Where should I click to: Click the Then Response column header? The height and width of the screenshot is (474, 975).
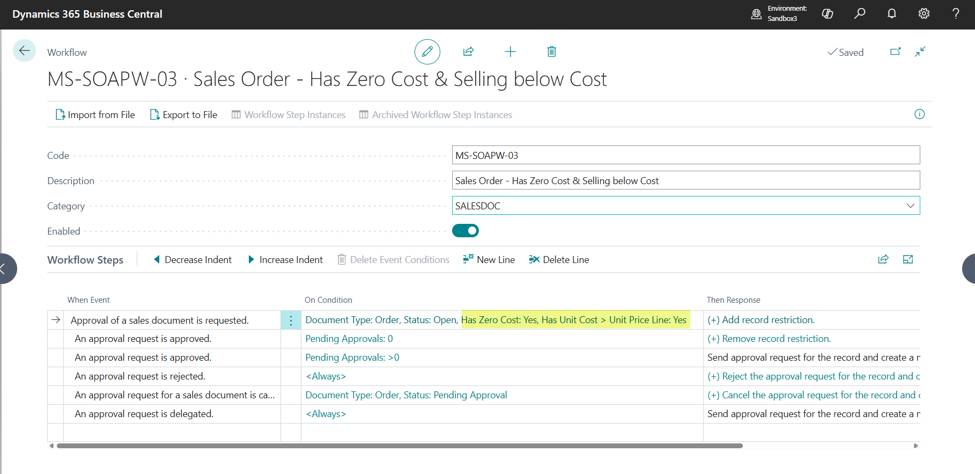point(733,300)
